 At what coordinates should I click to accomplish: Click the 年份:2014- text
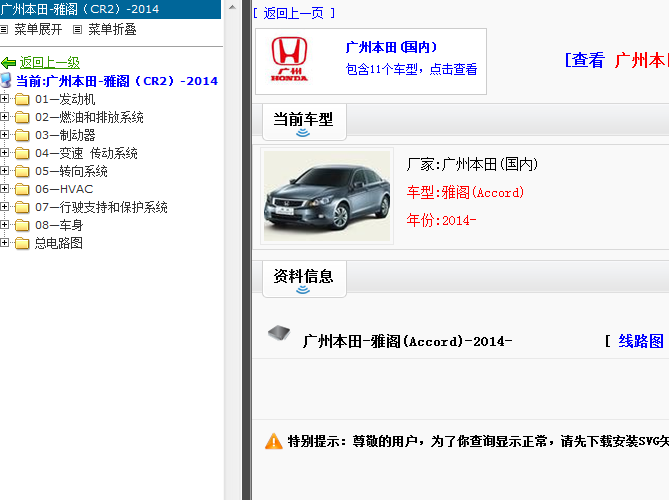pyautogui.click(x=441, y=220)
